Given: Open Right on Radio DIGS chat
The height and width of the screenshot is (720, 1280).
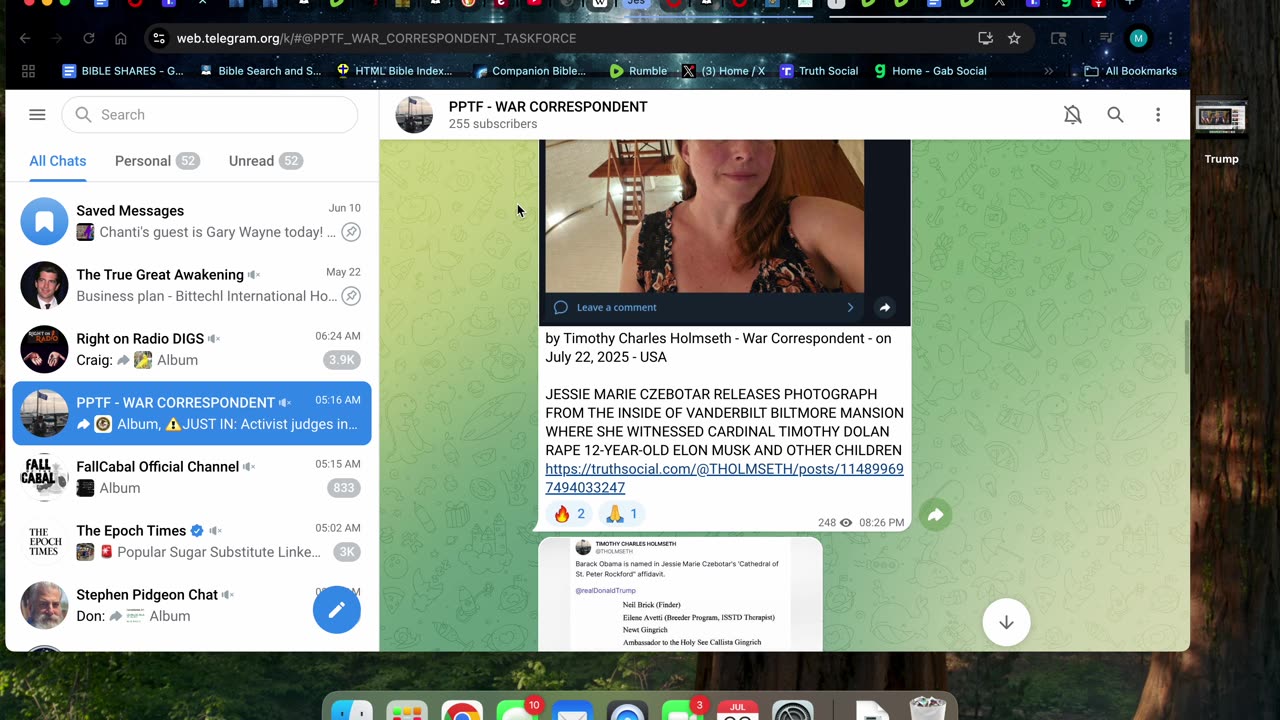Looking at the screenshot, I should 191,349.
